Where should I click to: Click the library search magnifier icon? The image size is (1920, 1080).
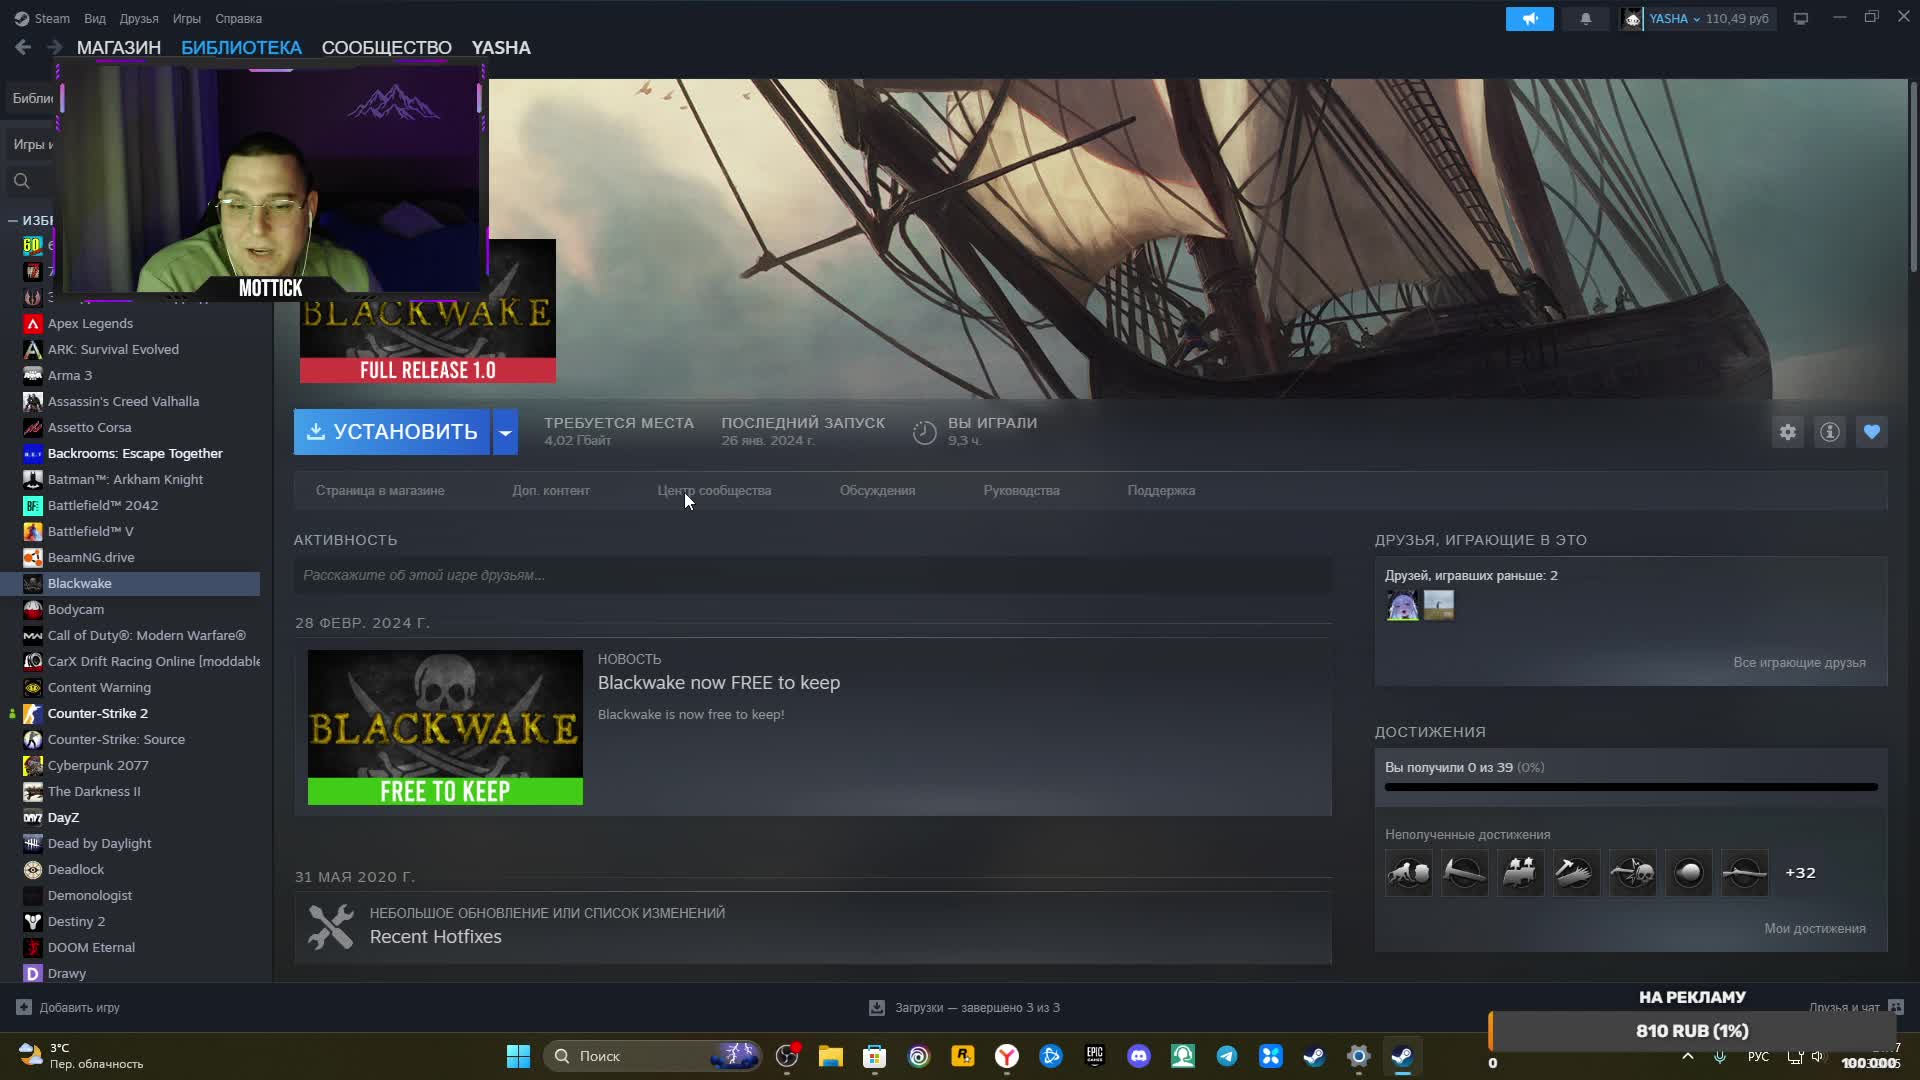click(x=22, y=181)
